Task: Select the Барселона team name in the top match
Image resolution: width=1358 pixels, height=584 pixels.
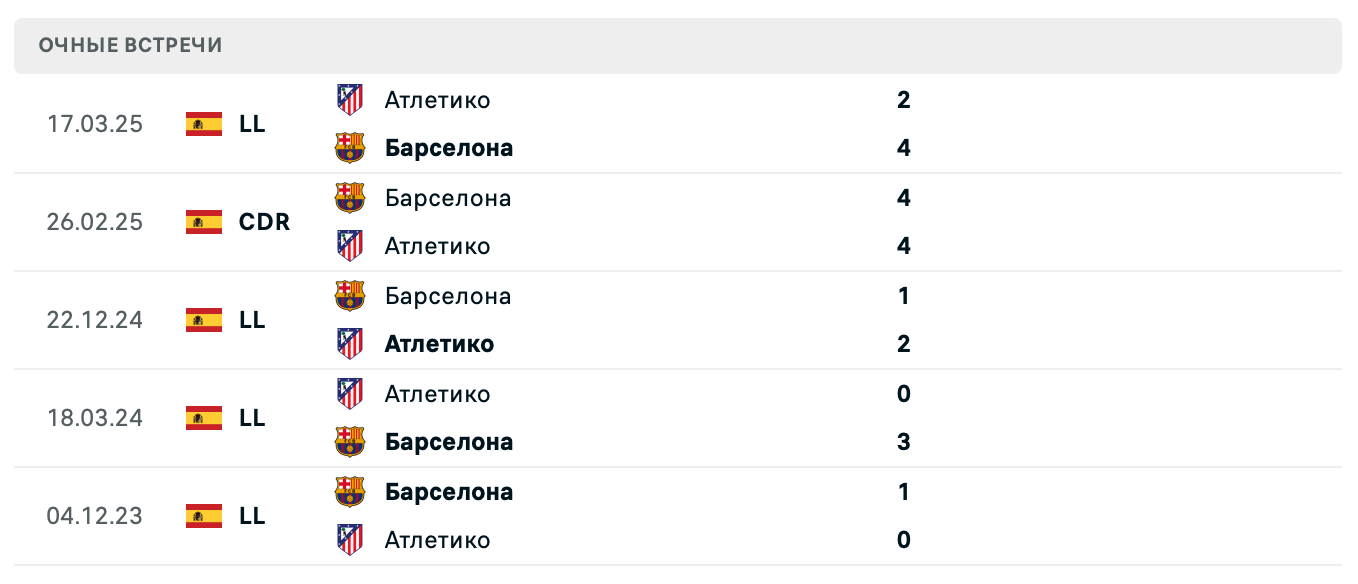Action: point(449,148)
